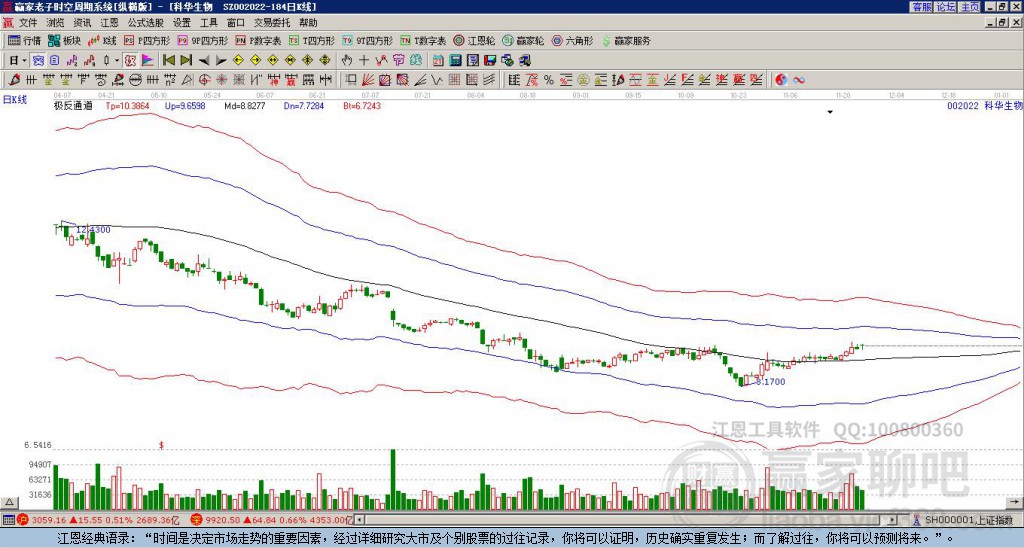Image resolution: width=1024 pixels, height=548 pixels.
Task: Toggle the colorful flag icon
Action: click(148, 61)
